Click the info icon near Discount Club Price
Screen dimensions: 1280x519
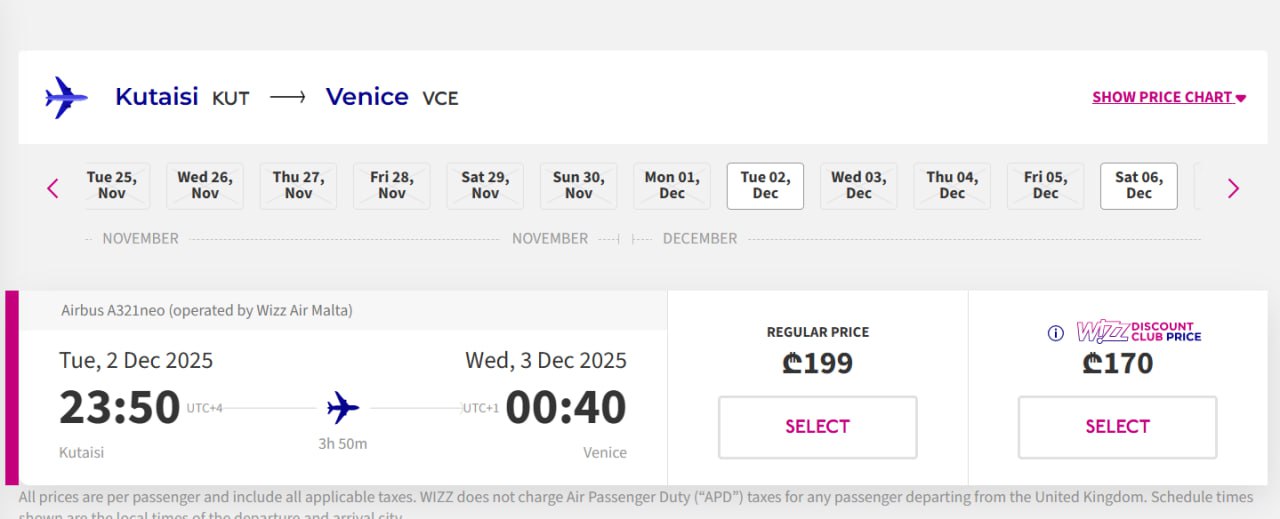(x=1055, y=333)
